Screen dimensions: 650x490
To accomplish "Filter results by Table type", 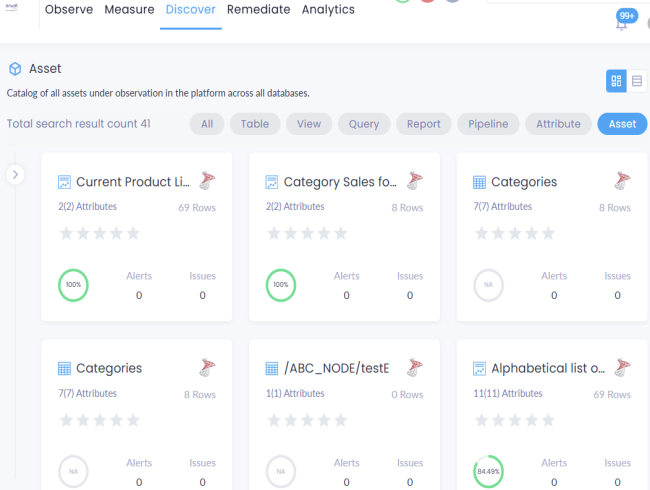I will [x=255, y=124].
